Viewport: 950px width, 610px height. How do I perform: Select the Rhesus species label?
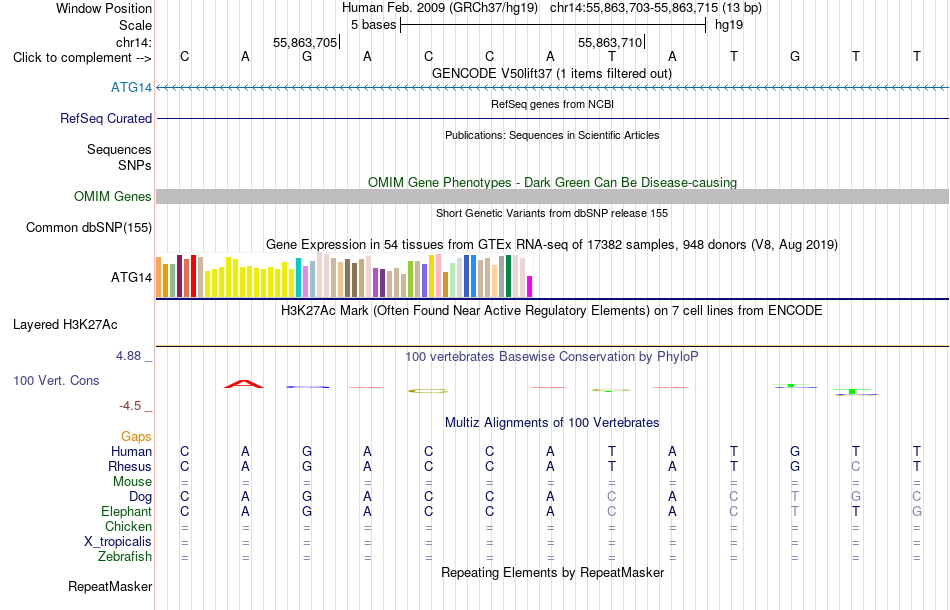point(130,466)
